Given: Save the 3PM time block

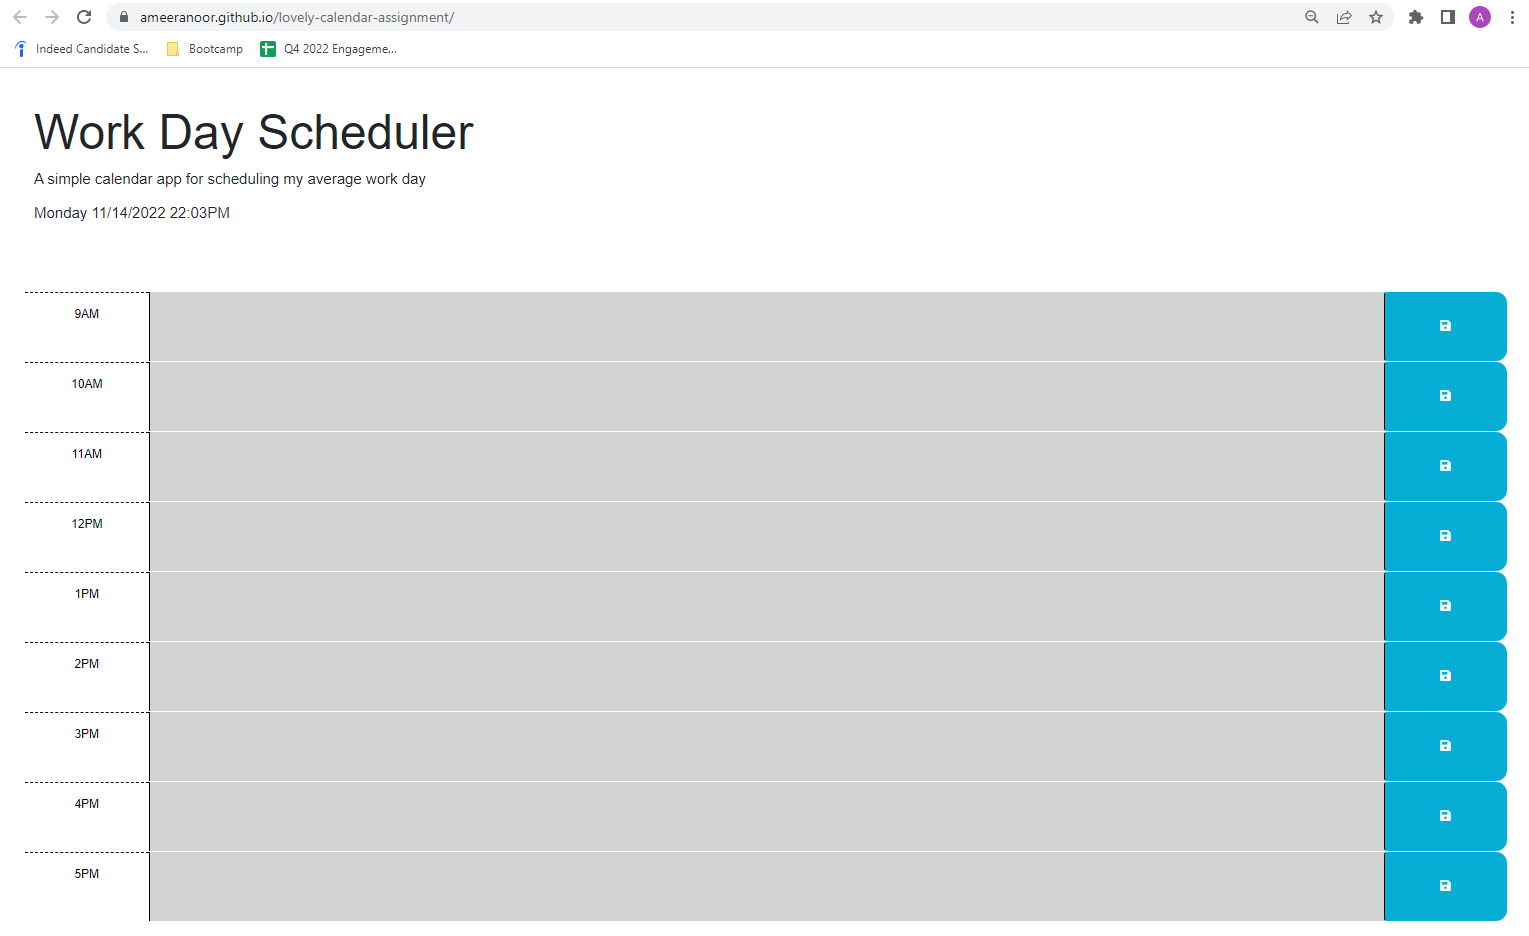Looking at the screenshot, I should 1444,746.
